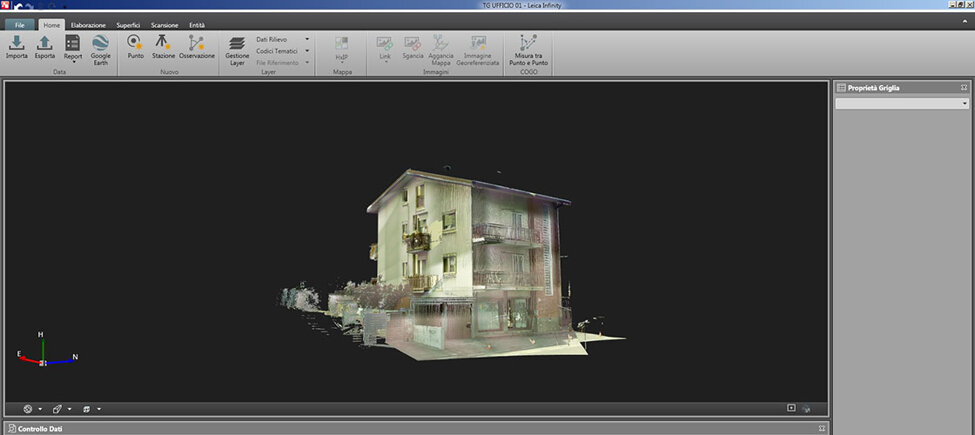This screenshot has height=435, width=975.
Task: Click the Proprietà Griglia panel grid icon
Action: click(841, 88)
